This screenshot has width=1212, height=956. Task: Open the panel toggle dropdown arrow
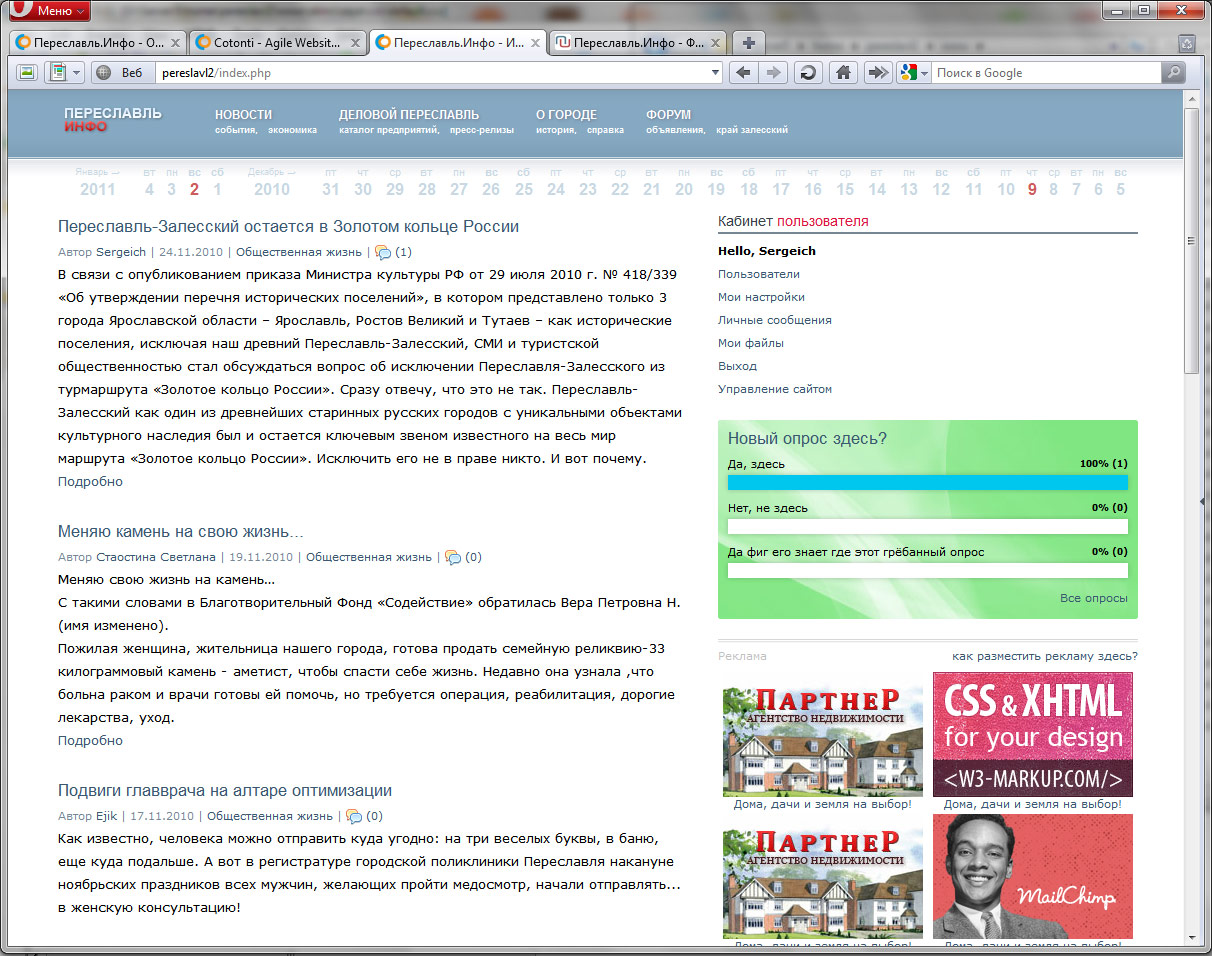(x=77, y=73)
